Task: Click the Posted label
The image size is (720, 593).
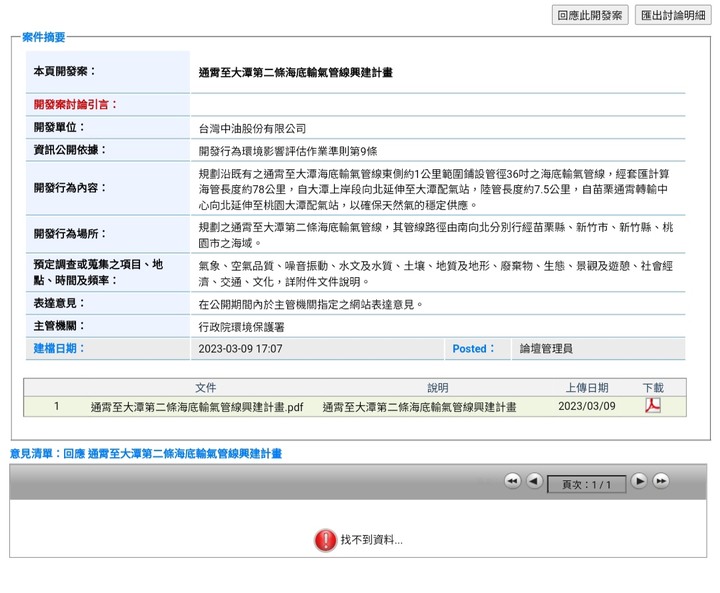Action: tap(473, 349)
